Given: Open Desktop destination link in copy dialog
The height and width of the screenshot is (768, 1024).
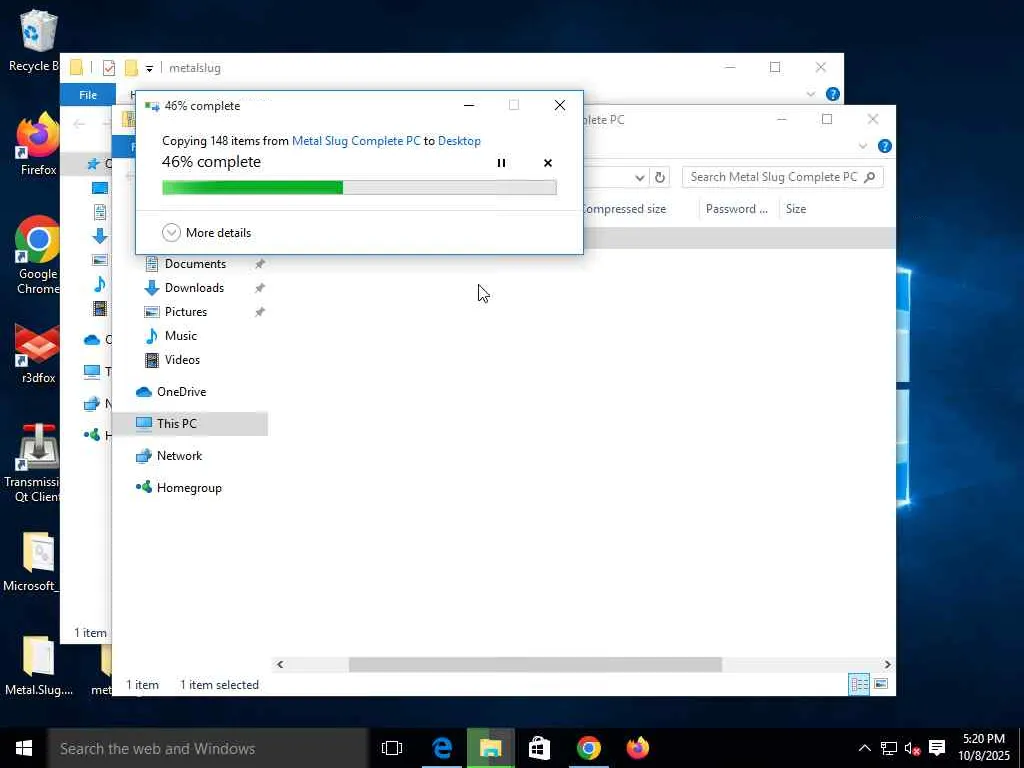Looking at the screenshot, I should [x=459, y=140].
